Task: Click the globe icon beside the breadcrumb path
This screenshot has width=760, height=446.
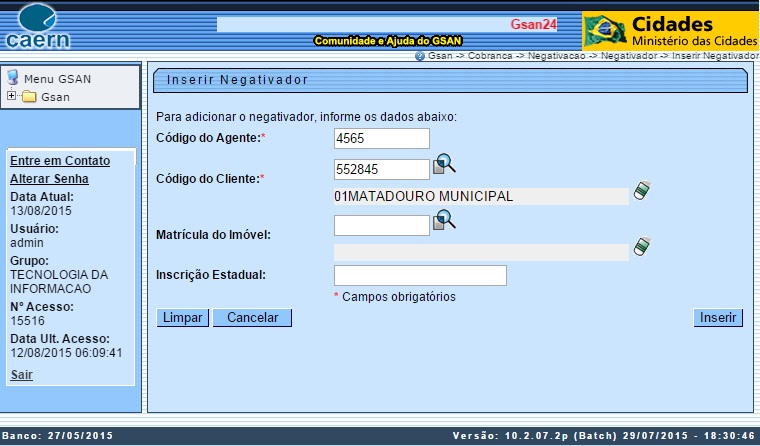Action: point(420,57)
